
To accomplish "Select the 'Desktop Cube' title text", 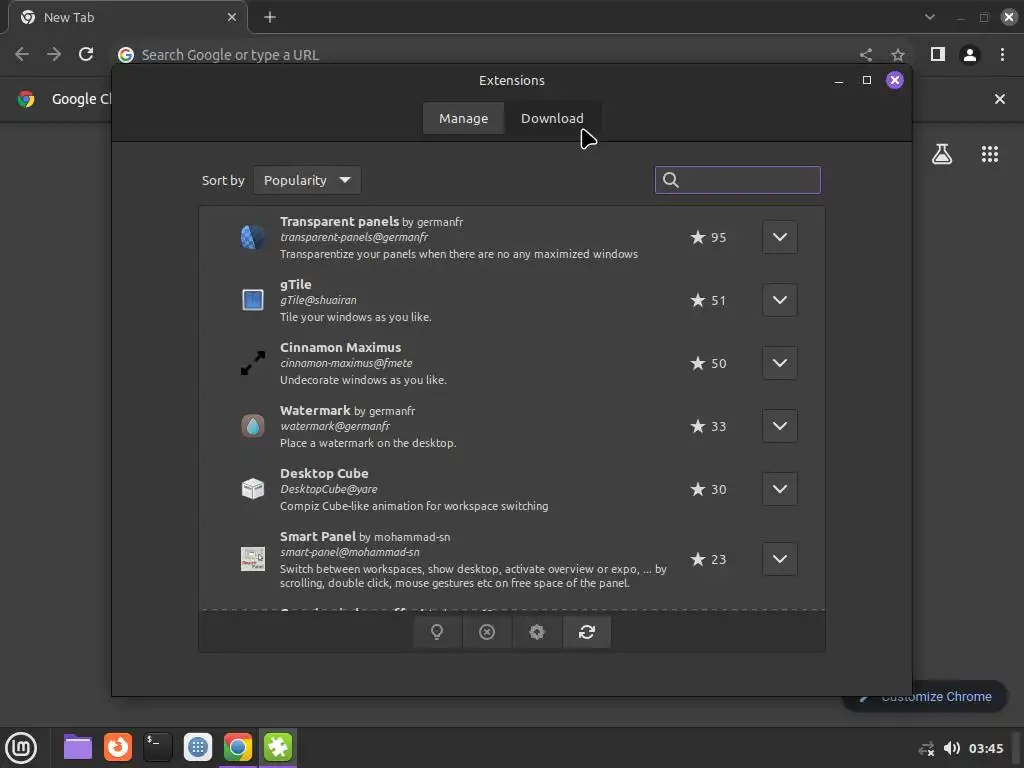I will tap(324, 473).
